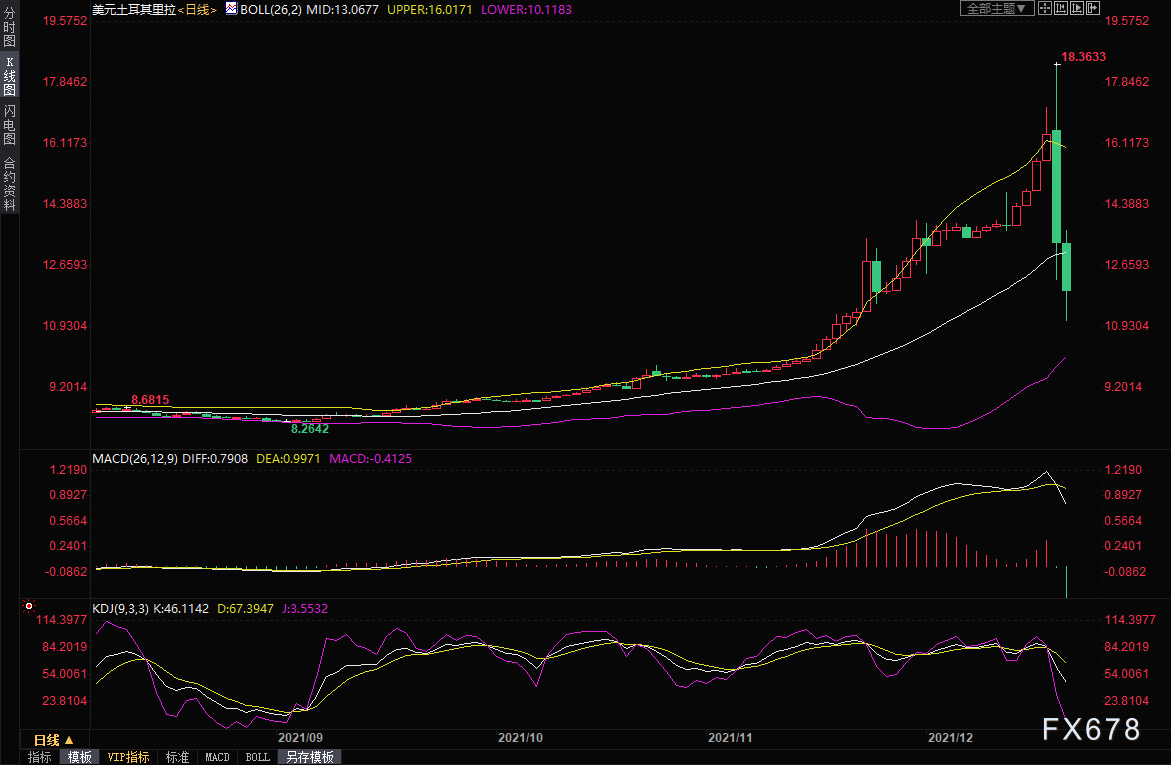Open the 合约资料 sidebar tab
1171x765 pixels.
(x=10, y=184)
